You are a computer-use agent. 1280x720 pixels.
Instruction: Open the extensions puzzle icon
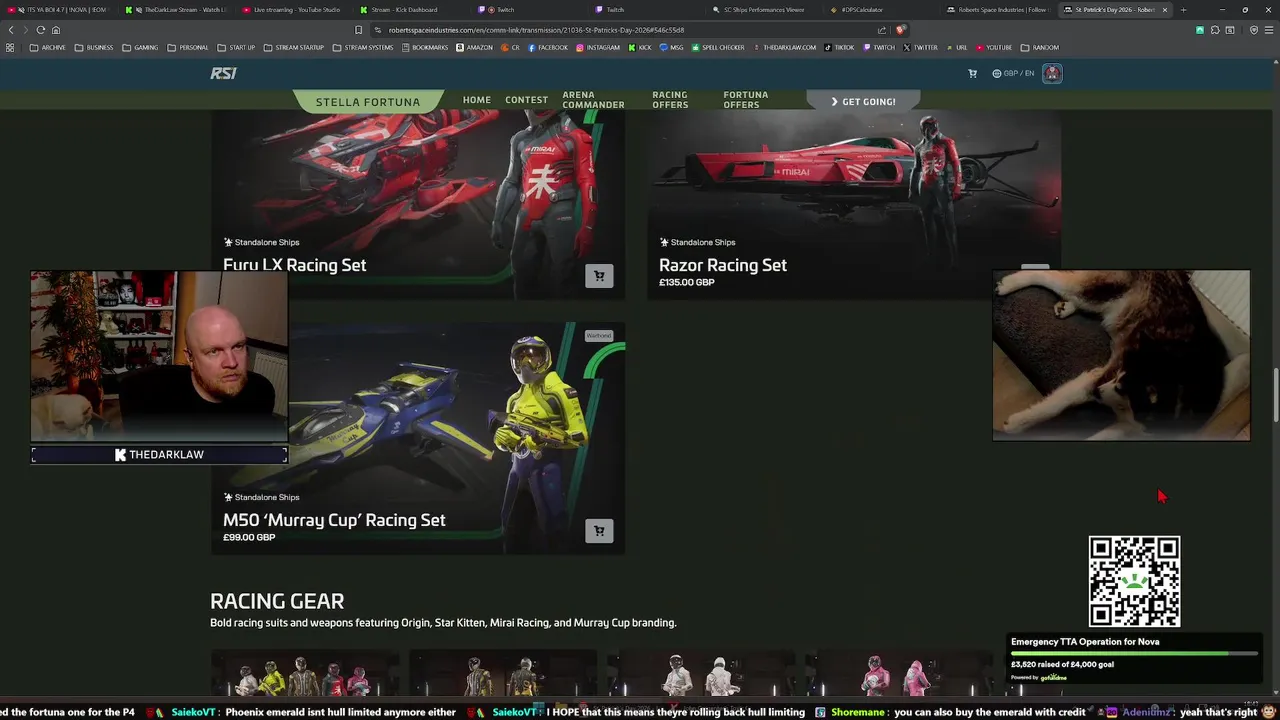pos(1215,30)
